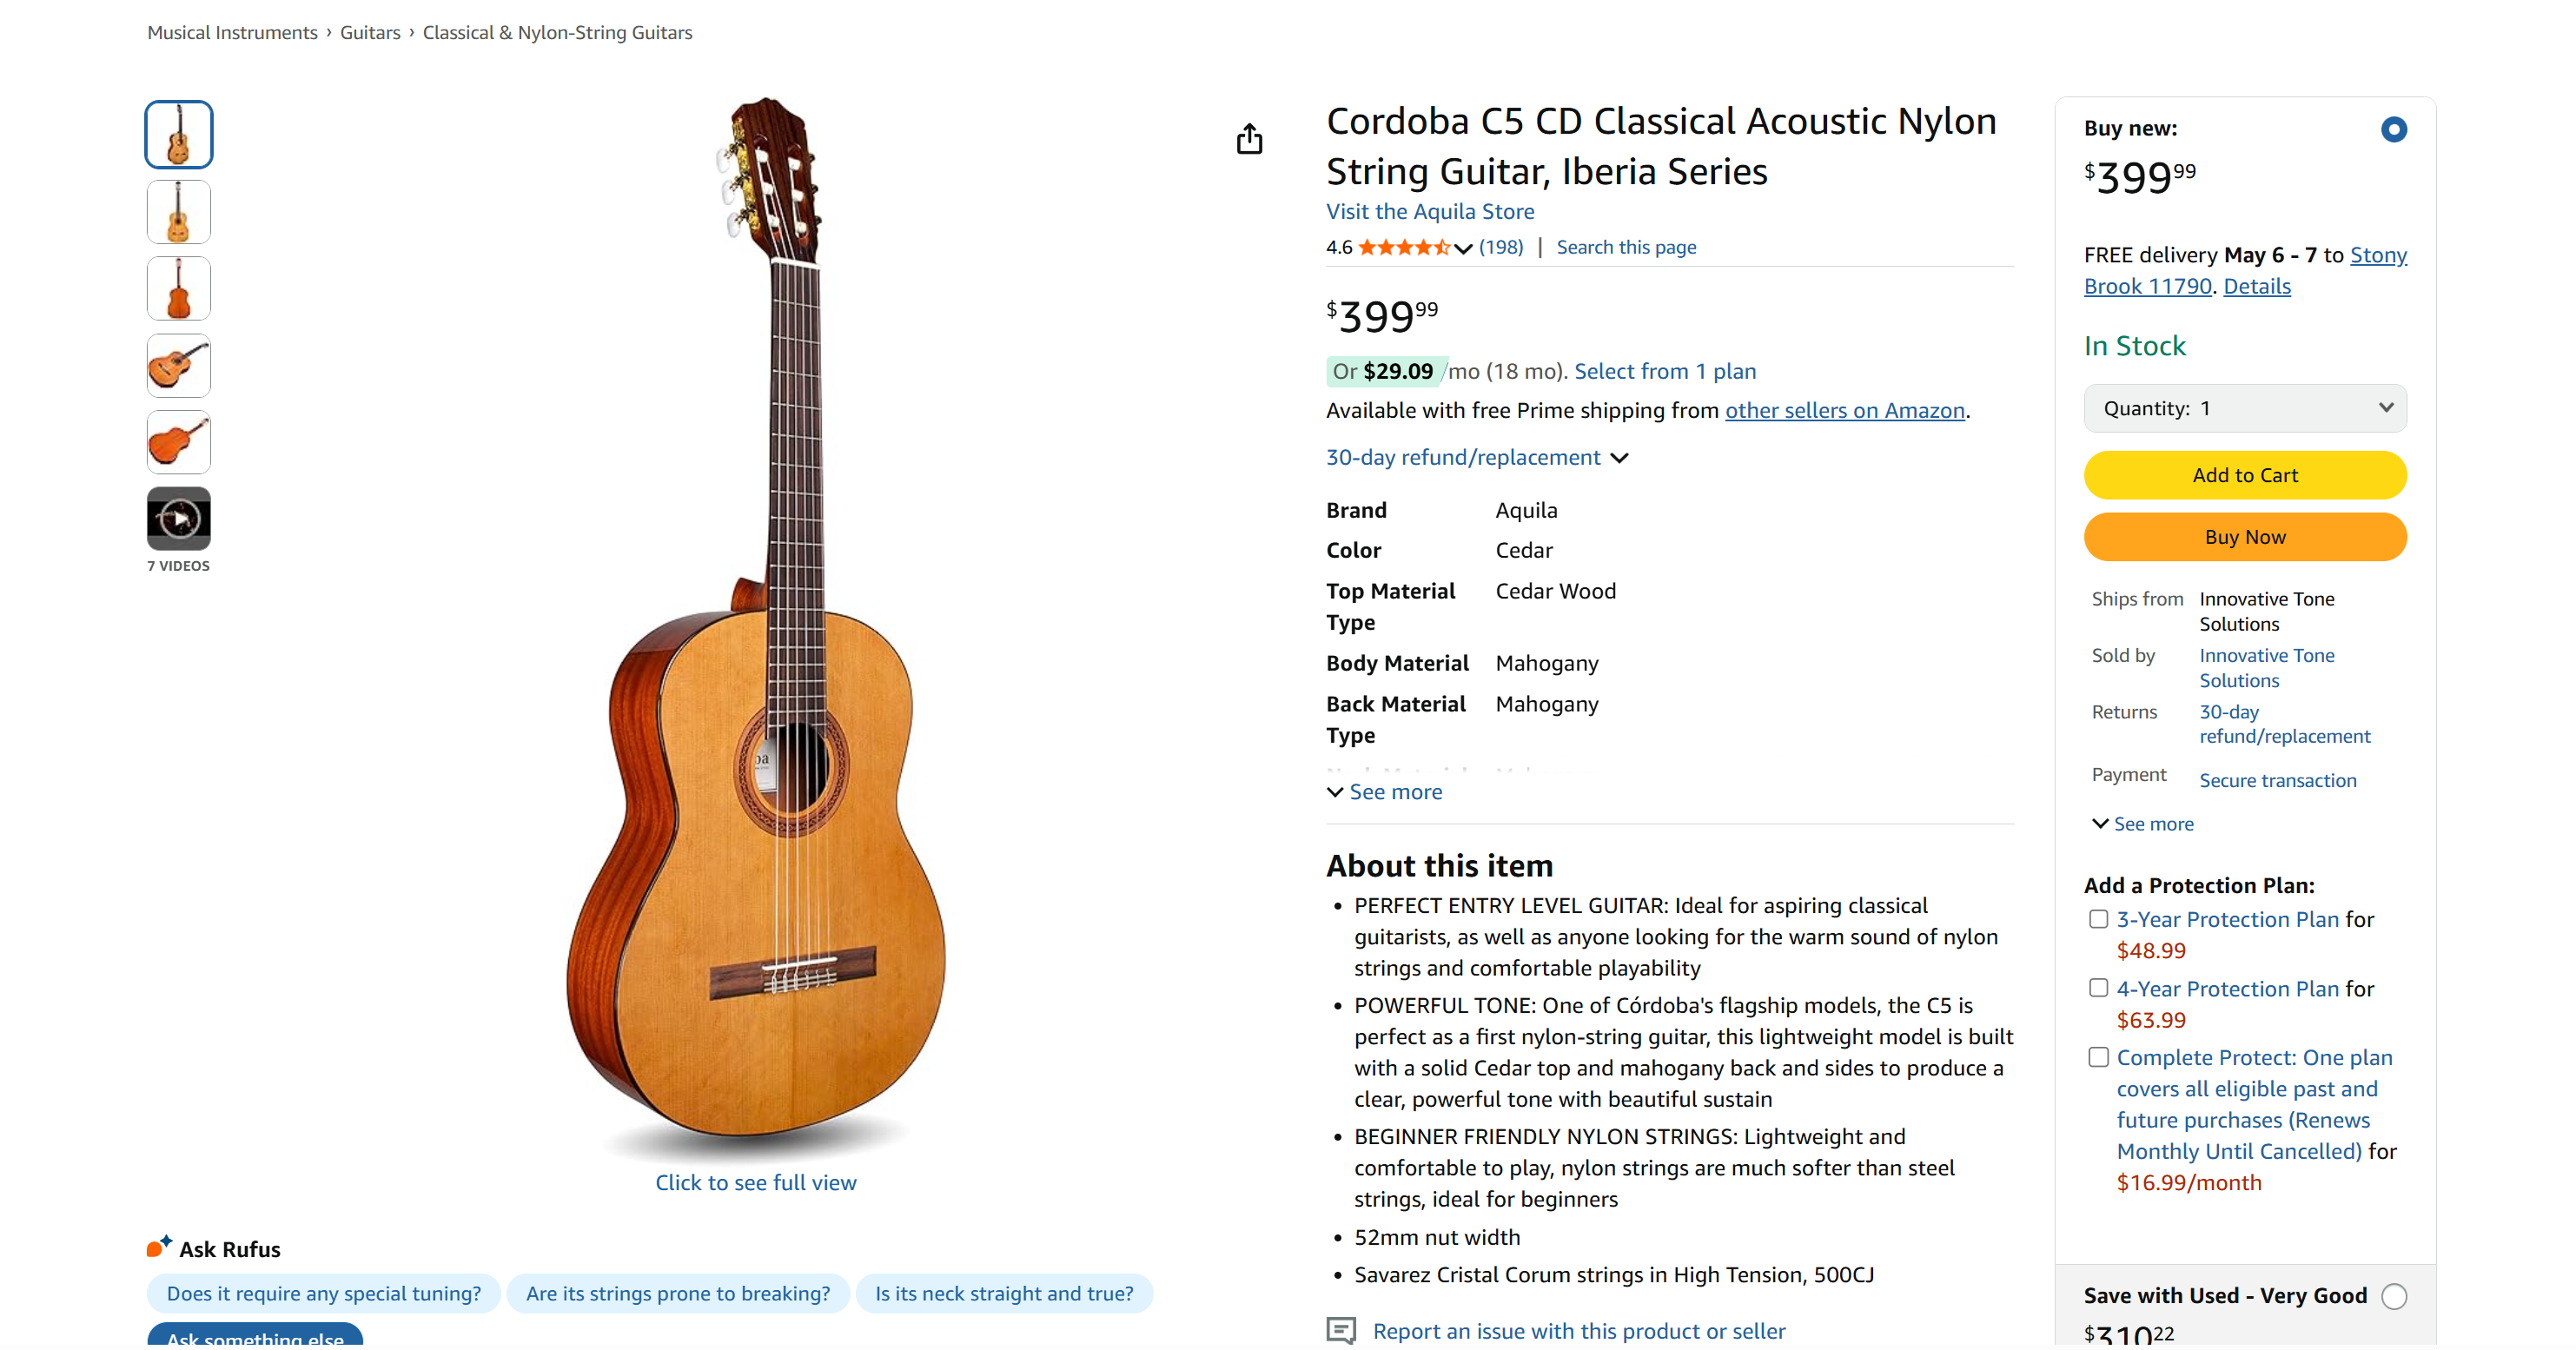Open the Guitars breadcrumb category

[370, 33]
